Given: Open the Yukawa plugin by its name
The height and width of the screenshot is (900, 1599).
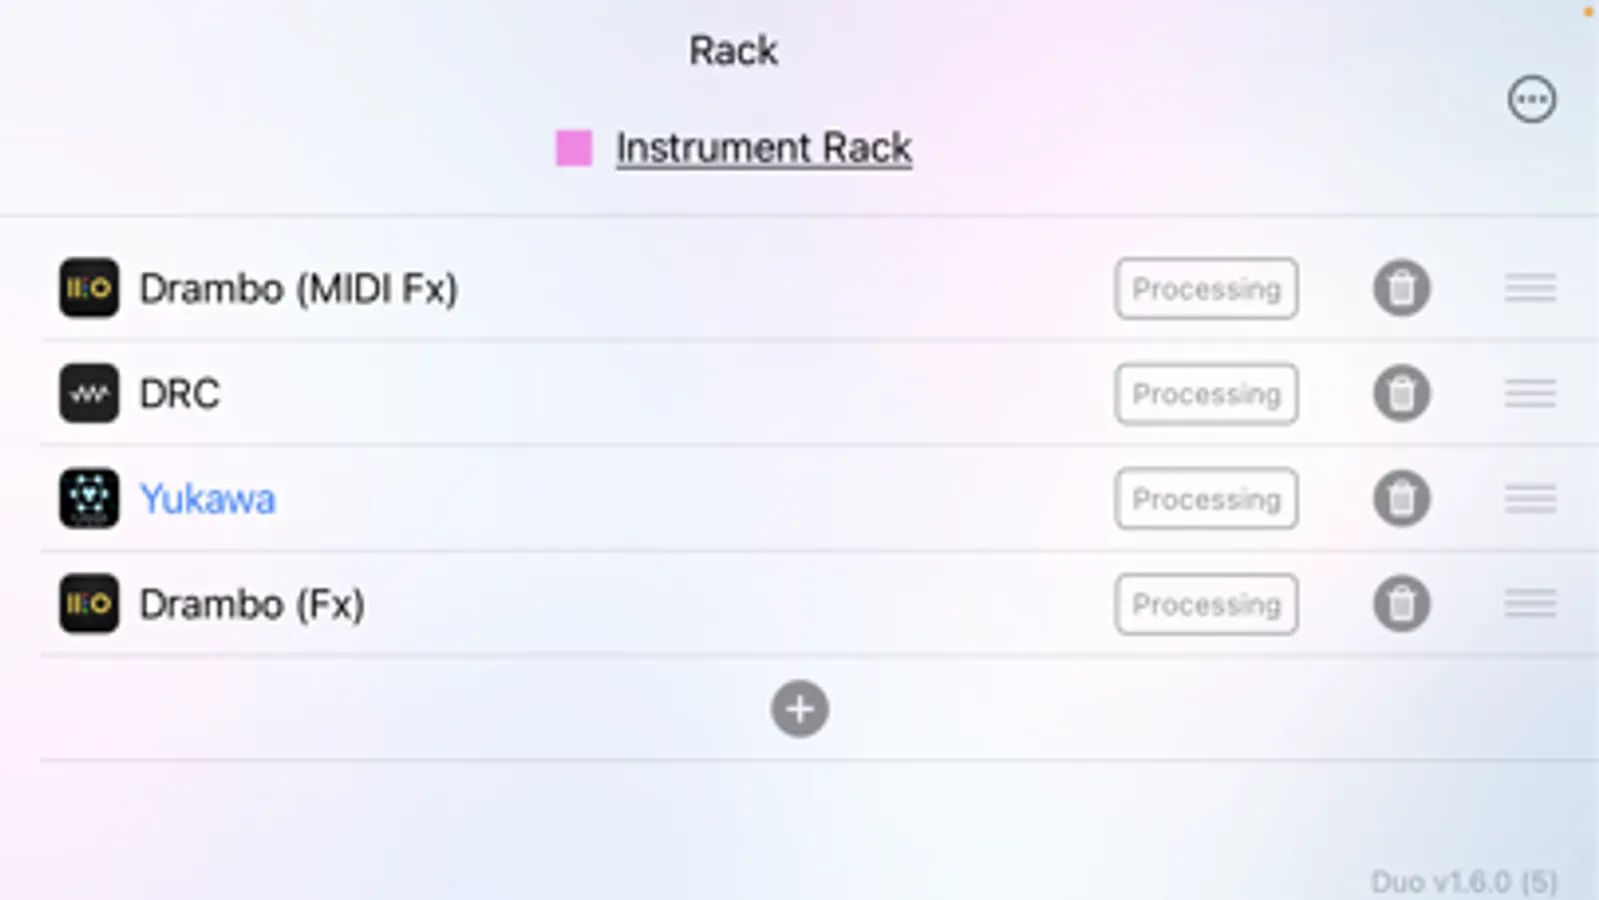Looking at the screenshot, I should pos(208,498).
